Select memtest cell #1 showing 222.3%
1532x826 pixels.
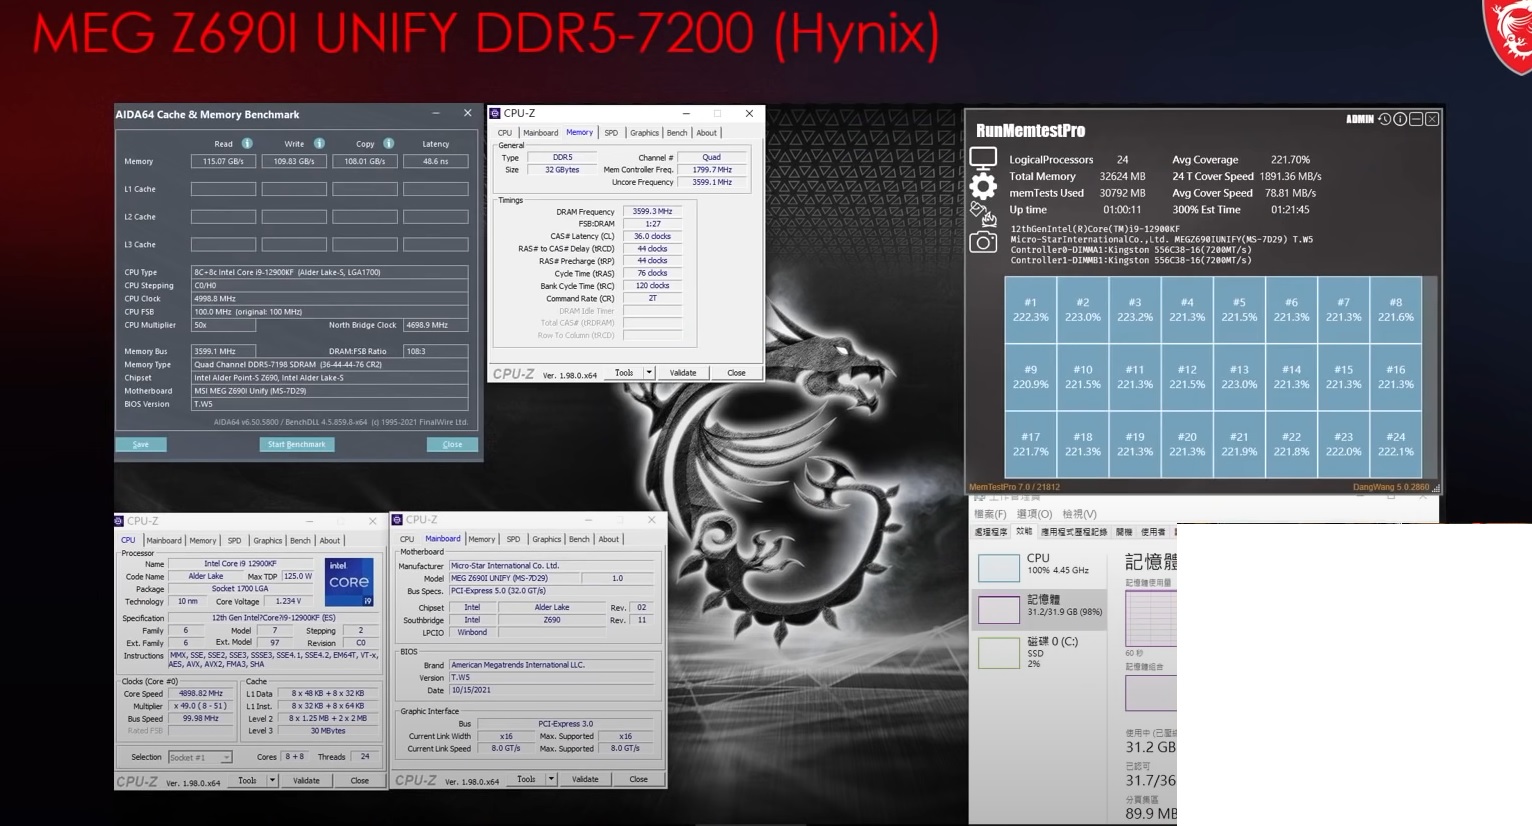click(x=1031, y=309)
